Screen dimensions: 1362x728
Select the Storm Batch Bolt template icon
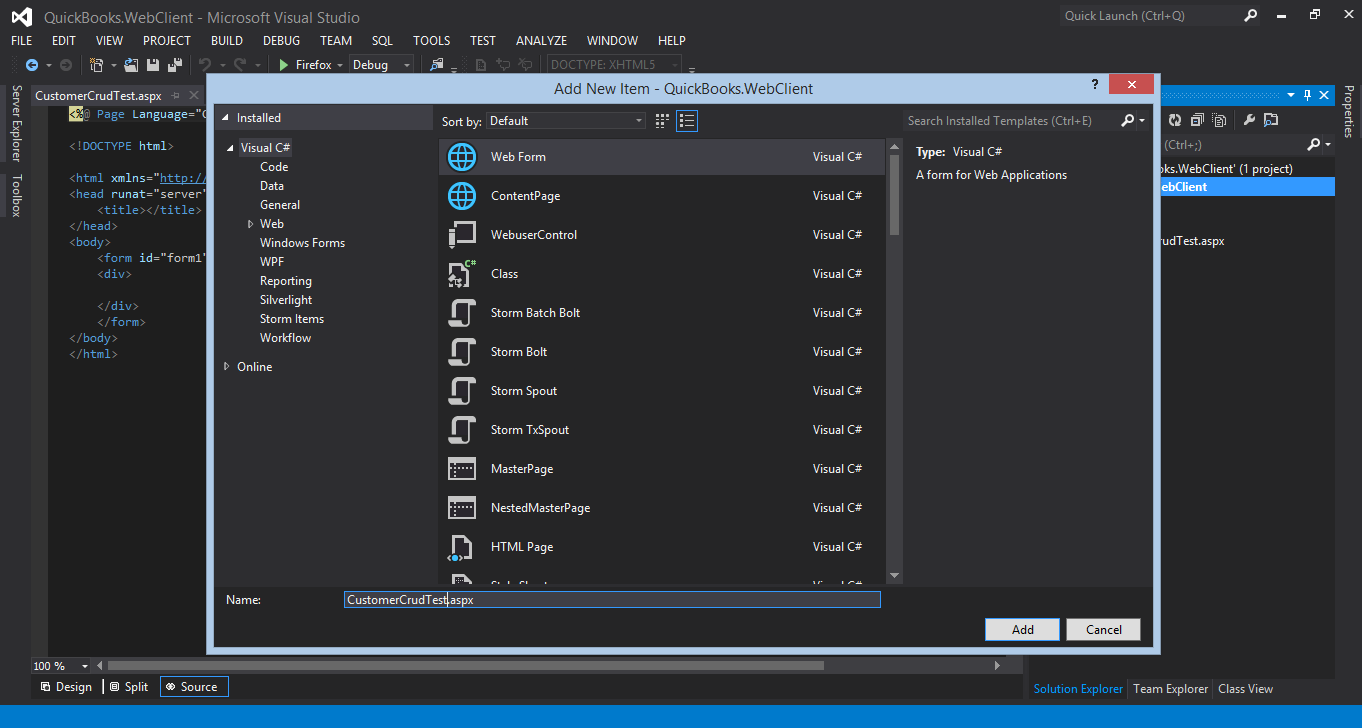click(462, 313)
